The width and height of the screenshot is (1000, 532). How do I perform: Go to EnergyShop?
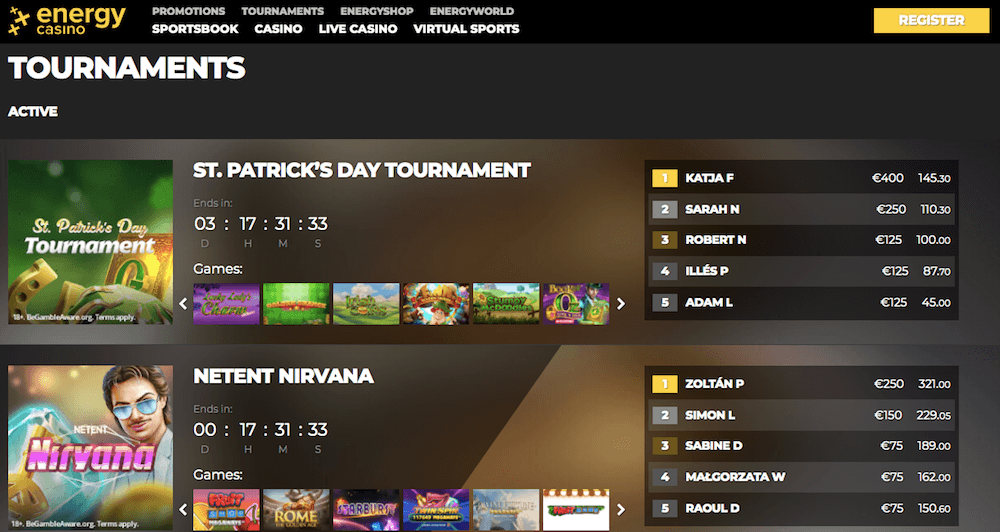[x=376, y=11]
